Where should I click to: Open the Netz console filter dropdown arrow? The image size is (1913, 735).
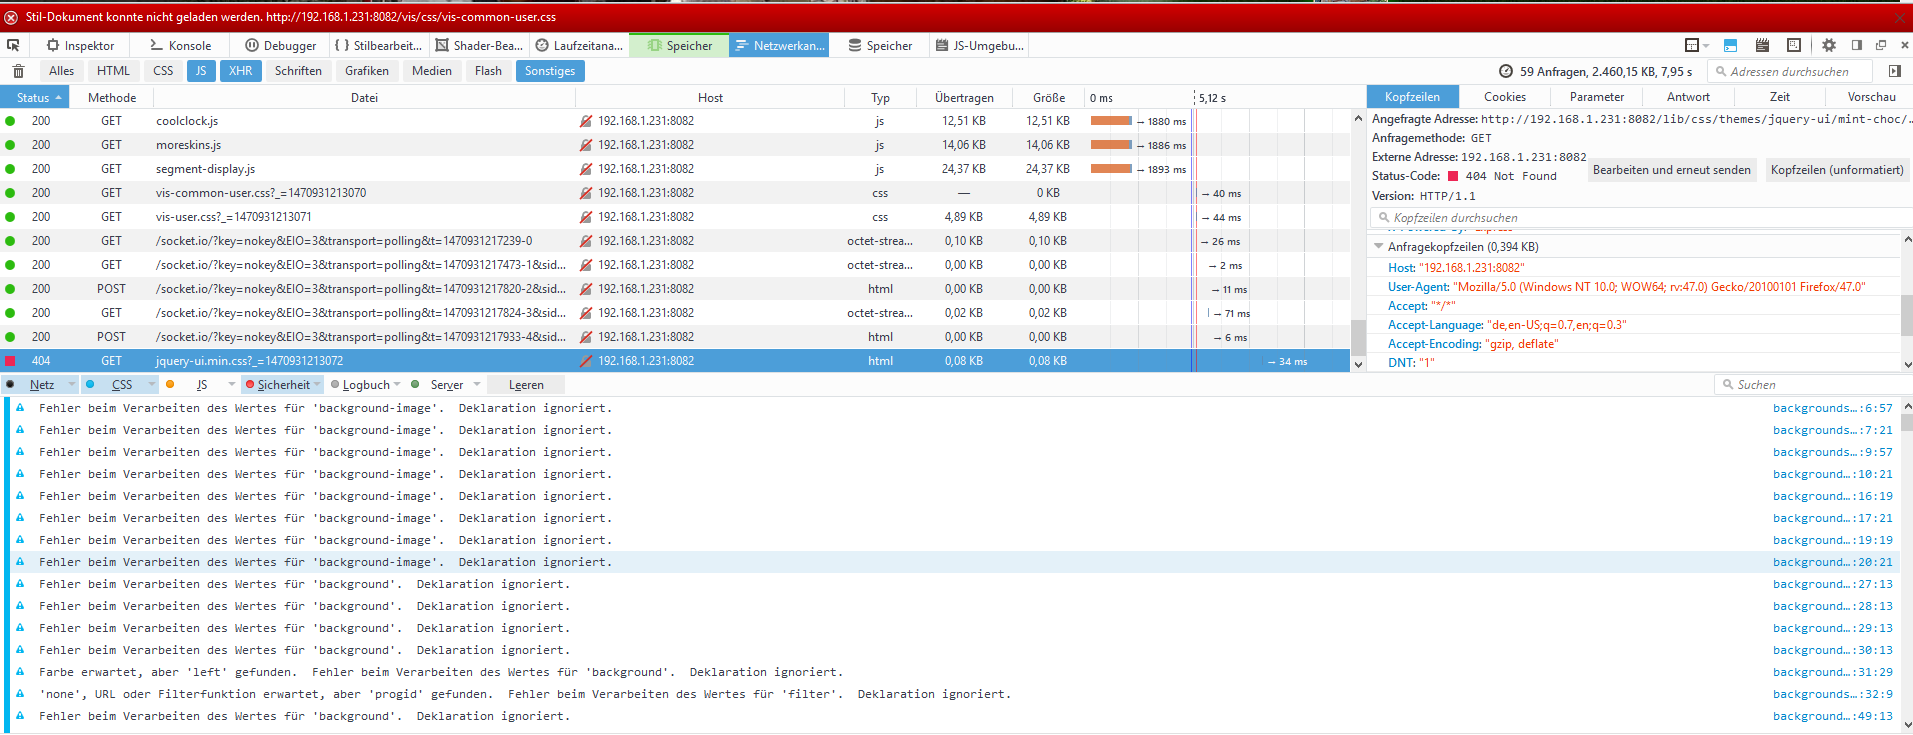(x=72, y=385)
